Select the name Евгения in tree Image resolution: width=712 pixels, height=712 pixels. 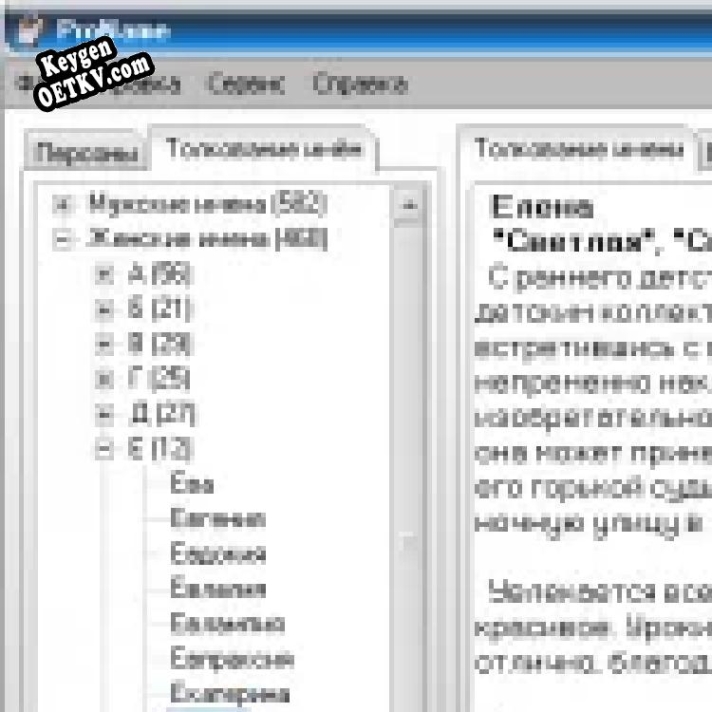click(x=218, y=519)
